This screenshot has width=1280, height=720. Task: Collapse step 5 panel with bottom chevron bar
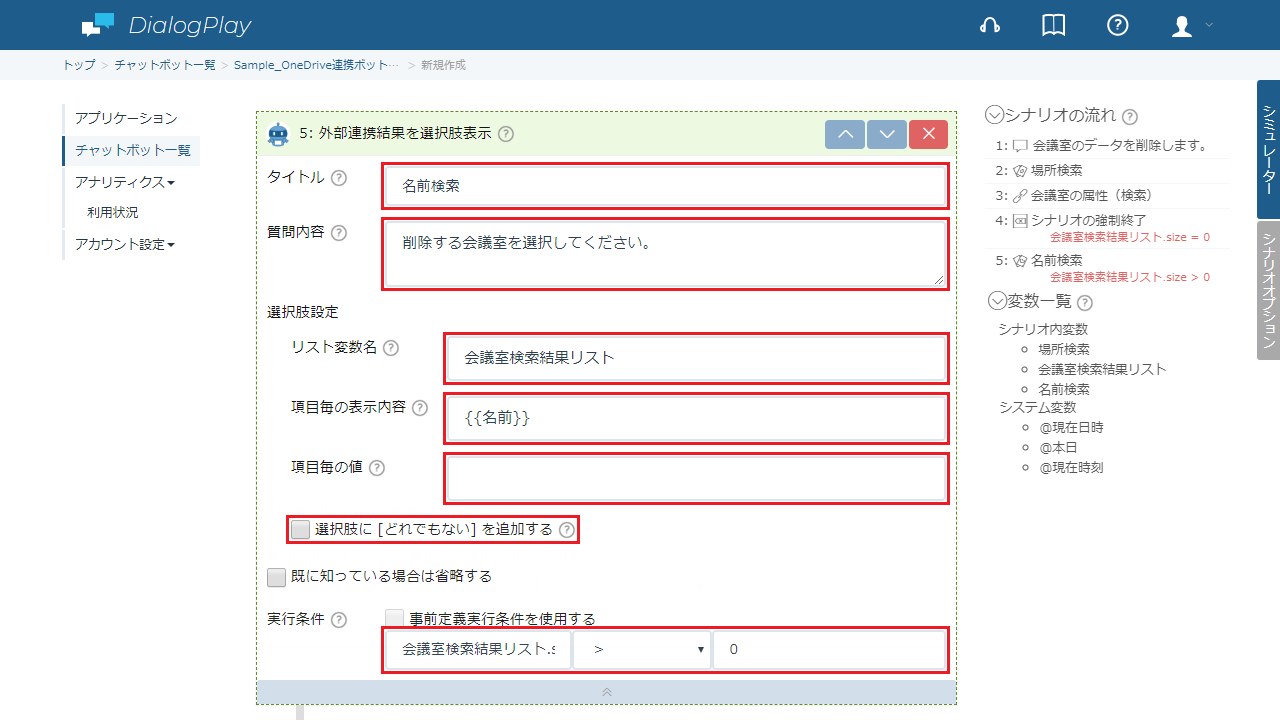tap(606, 692)
